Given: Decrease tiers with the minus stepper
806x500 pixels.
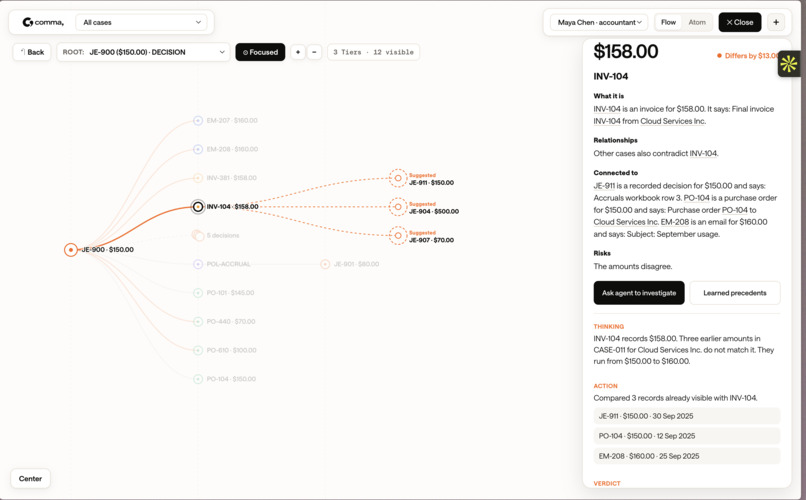Looking at the screenshot, I should 314,52.
